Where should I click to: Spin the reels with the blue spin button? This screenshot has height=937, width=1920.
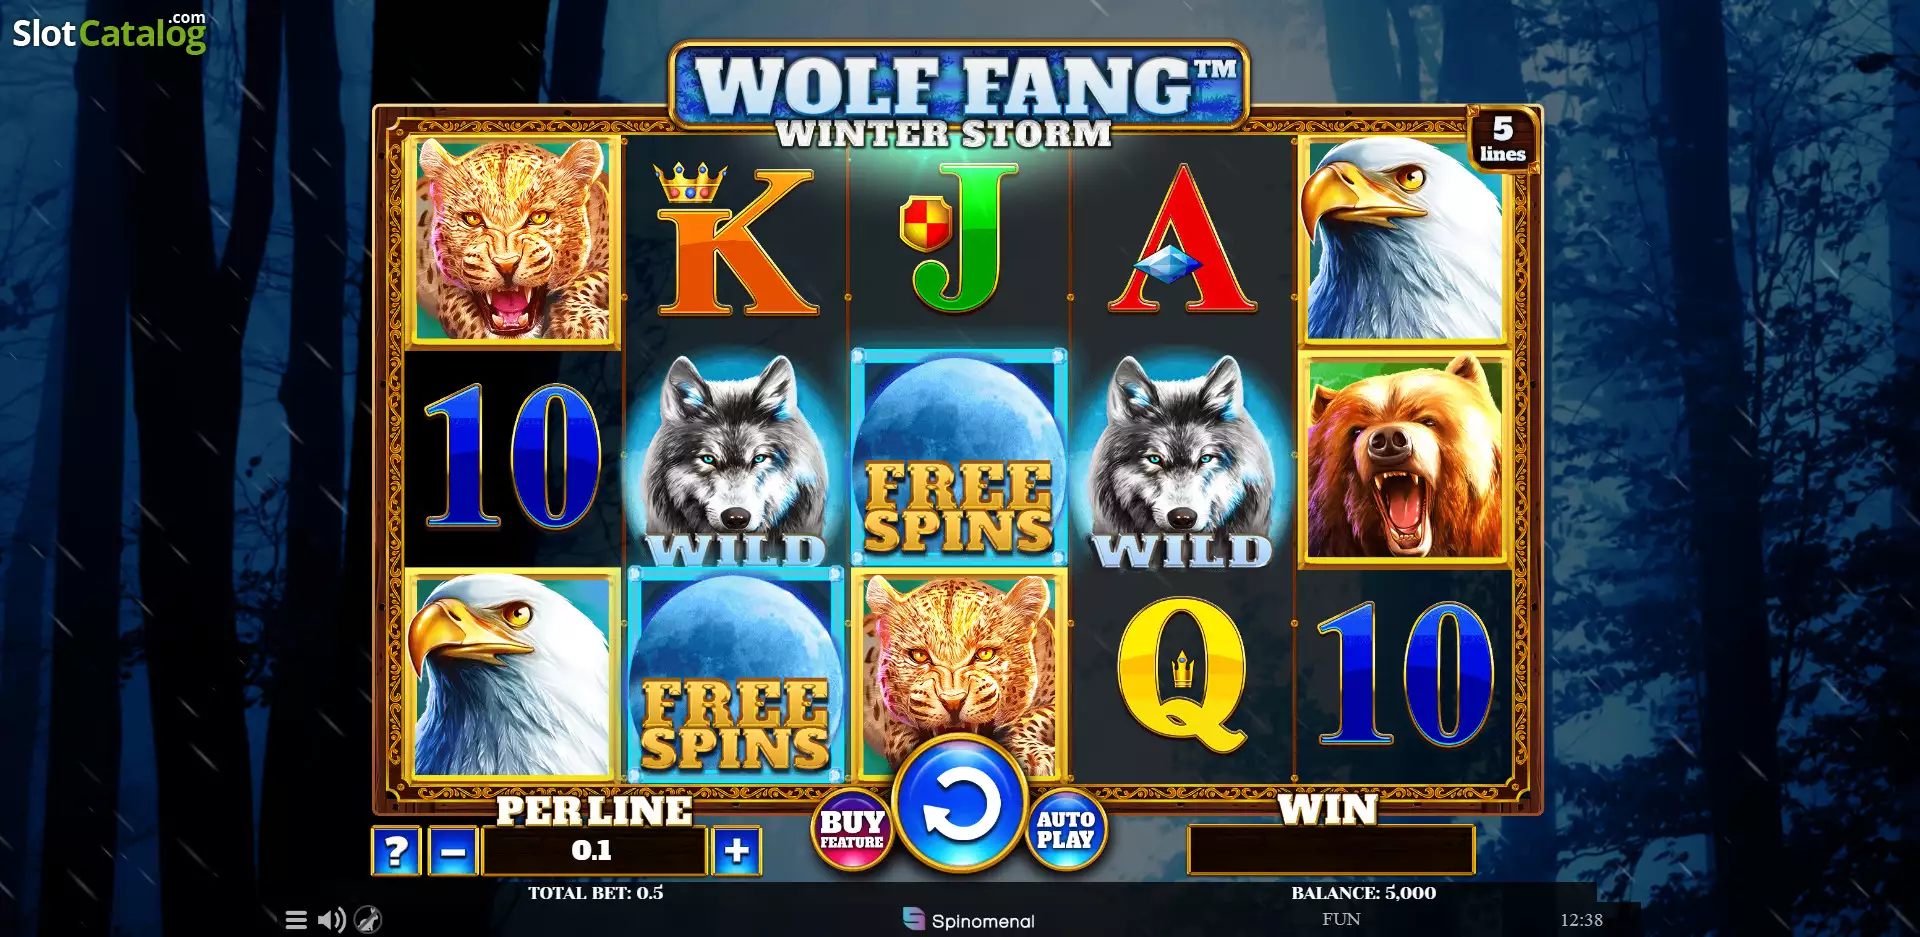click(x=960, y=804)
